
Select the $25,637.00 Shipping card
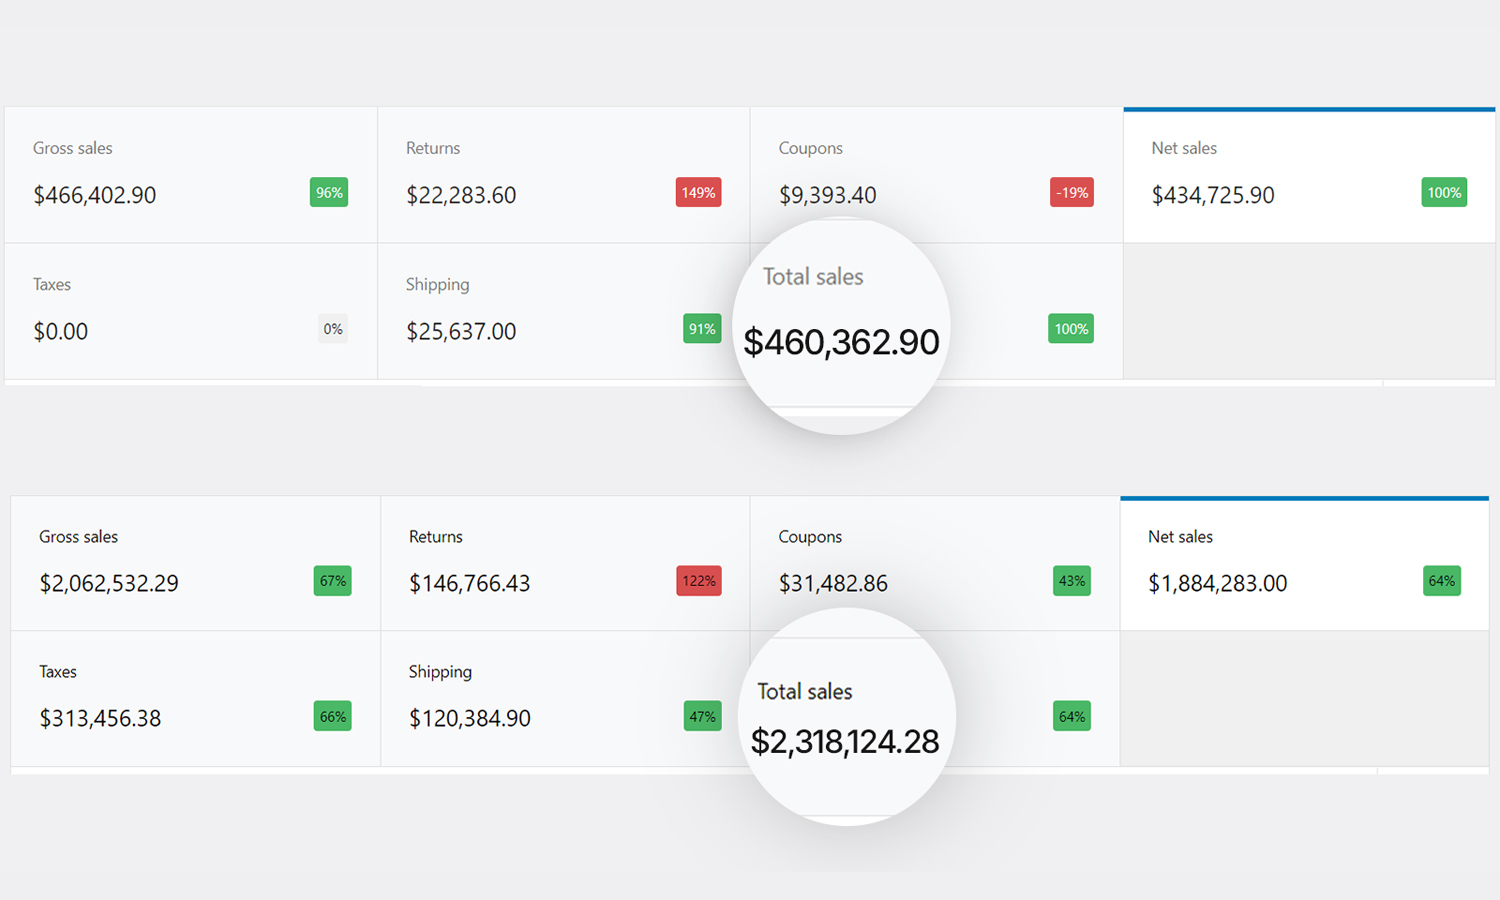click(564, 311)
